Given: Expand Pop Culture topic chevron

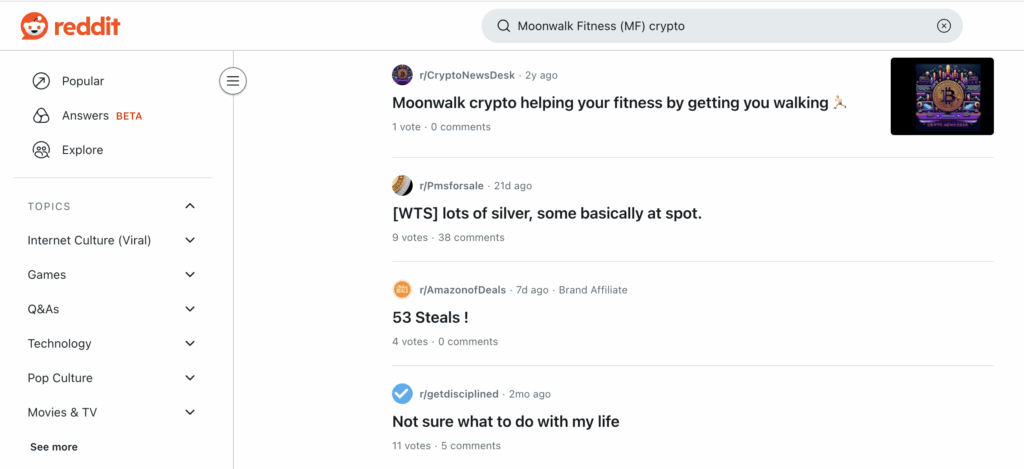Looking at the screenshot, I should click(x=190, y=378).
